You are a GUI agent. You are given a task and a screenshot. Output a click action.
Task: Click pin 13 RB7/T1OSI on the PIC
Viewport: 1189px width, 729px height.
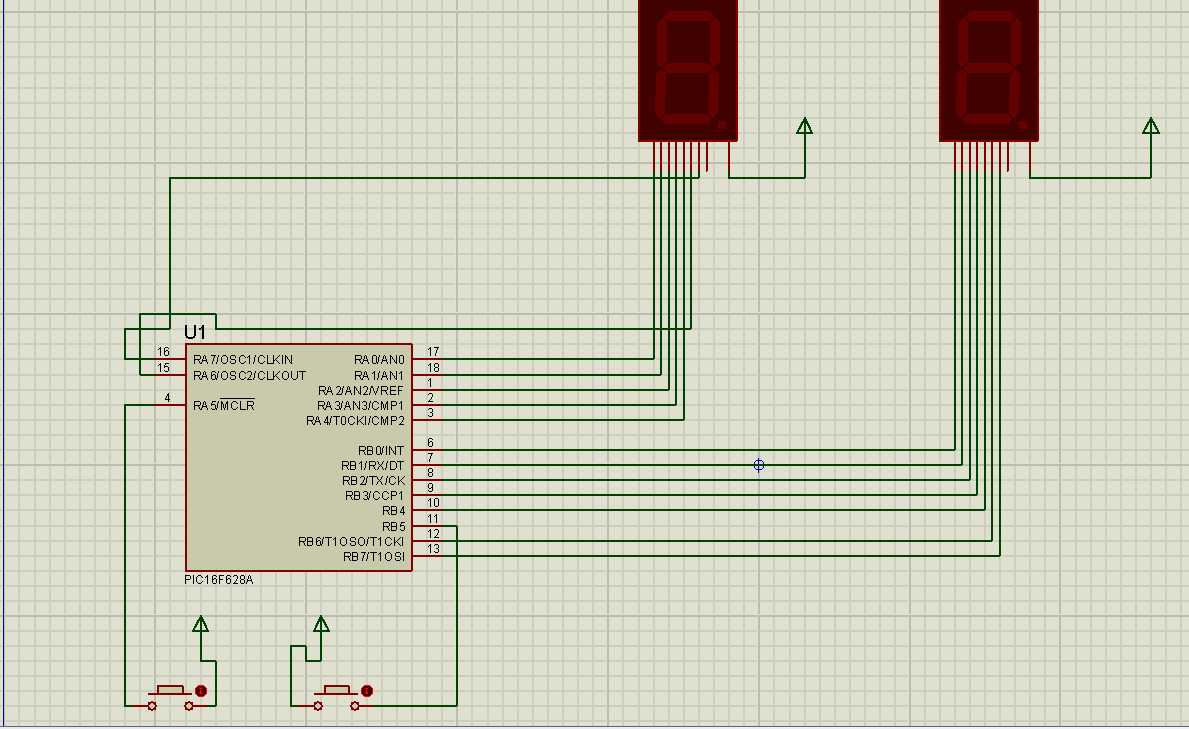tap(427, 556)
